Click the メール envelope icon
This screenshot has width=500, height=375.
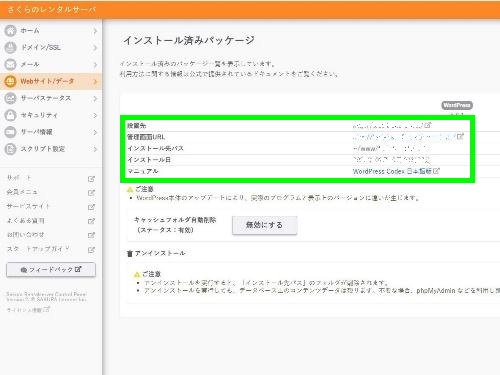10,64
